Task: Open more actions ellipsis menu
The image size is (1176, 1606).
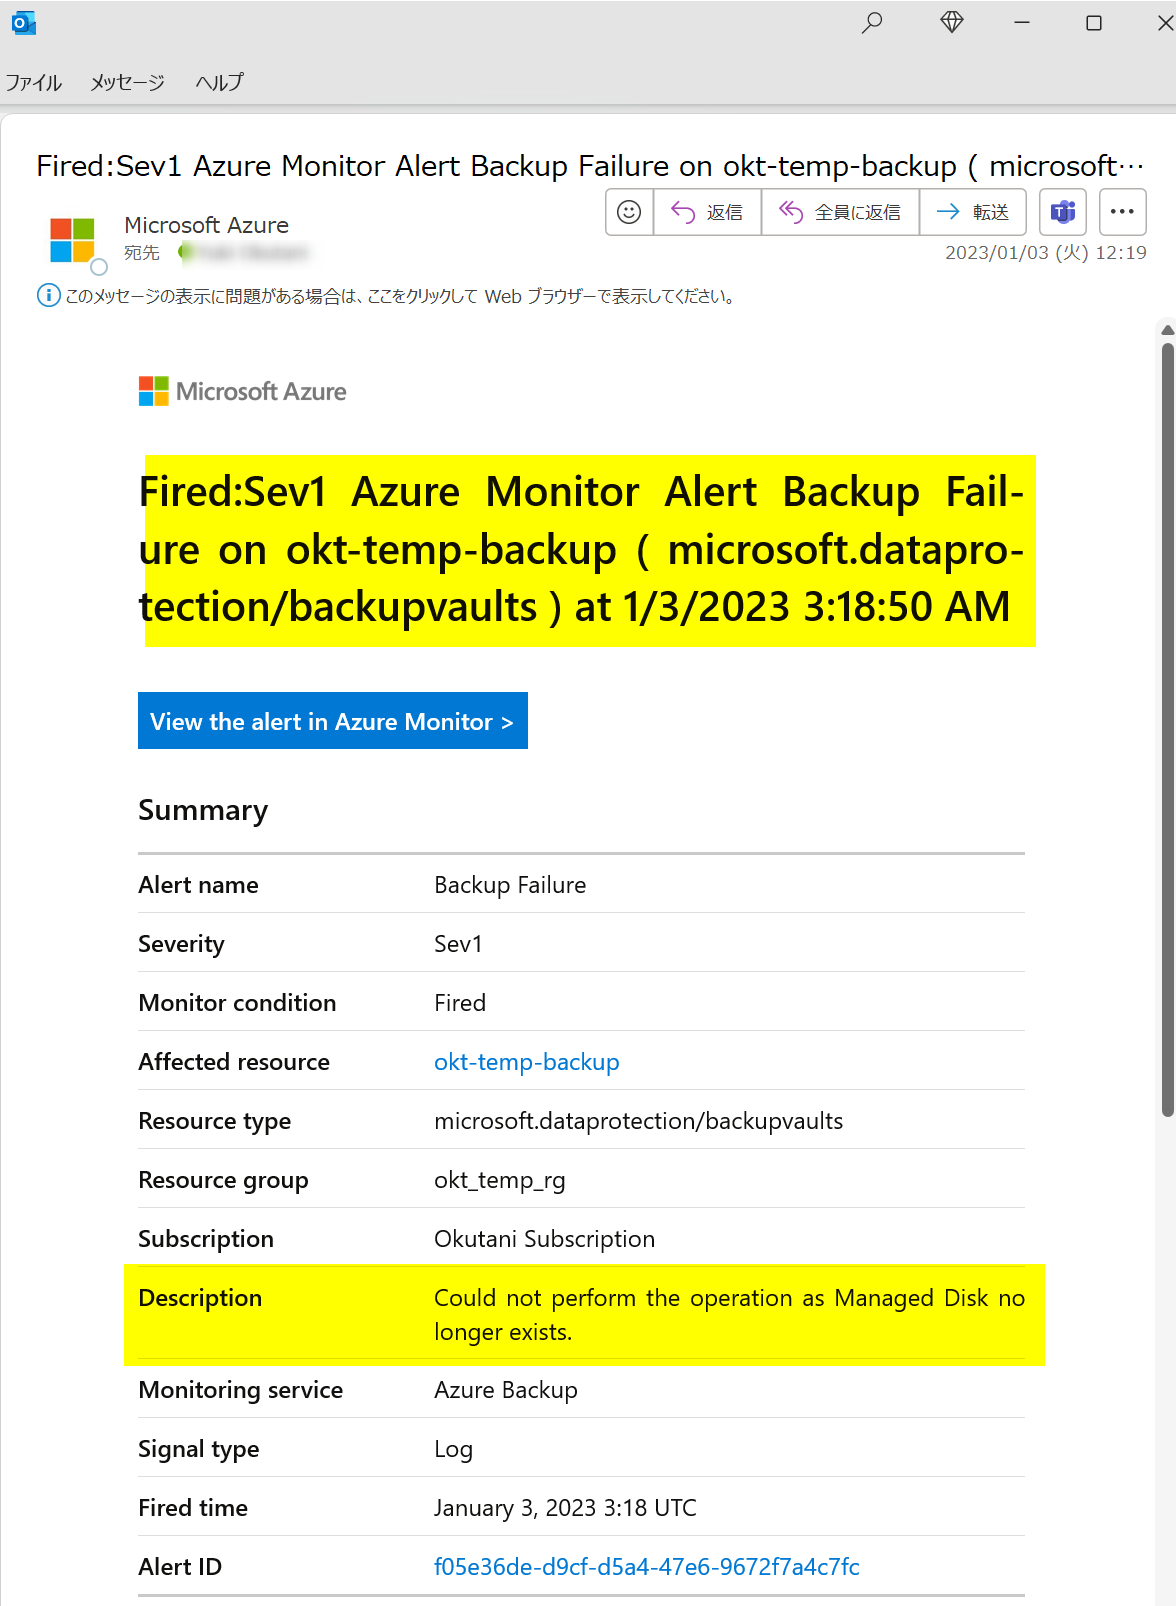Action: pyautogui.click(x=1122, y=212)
